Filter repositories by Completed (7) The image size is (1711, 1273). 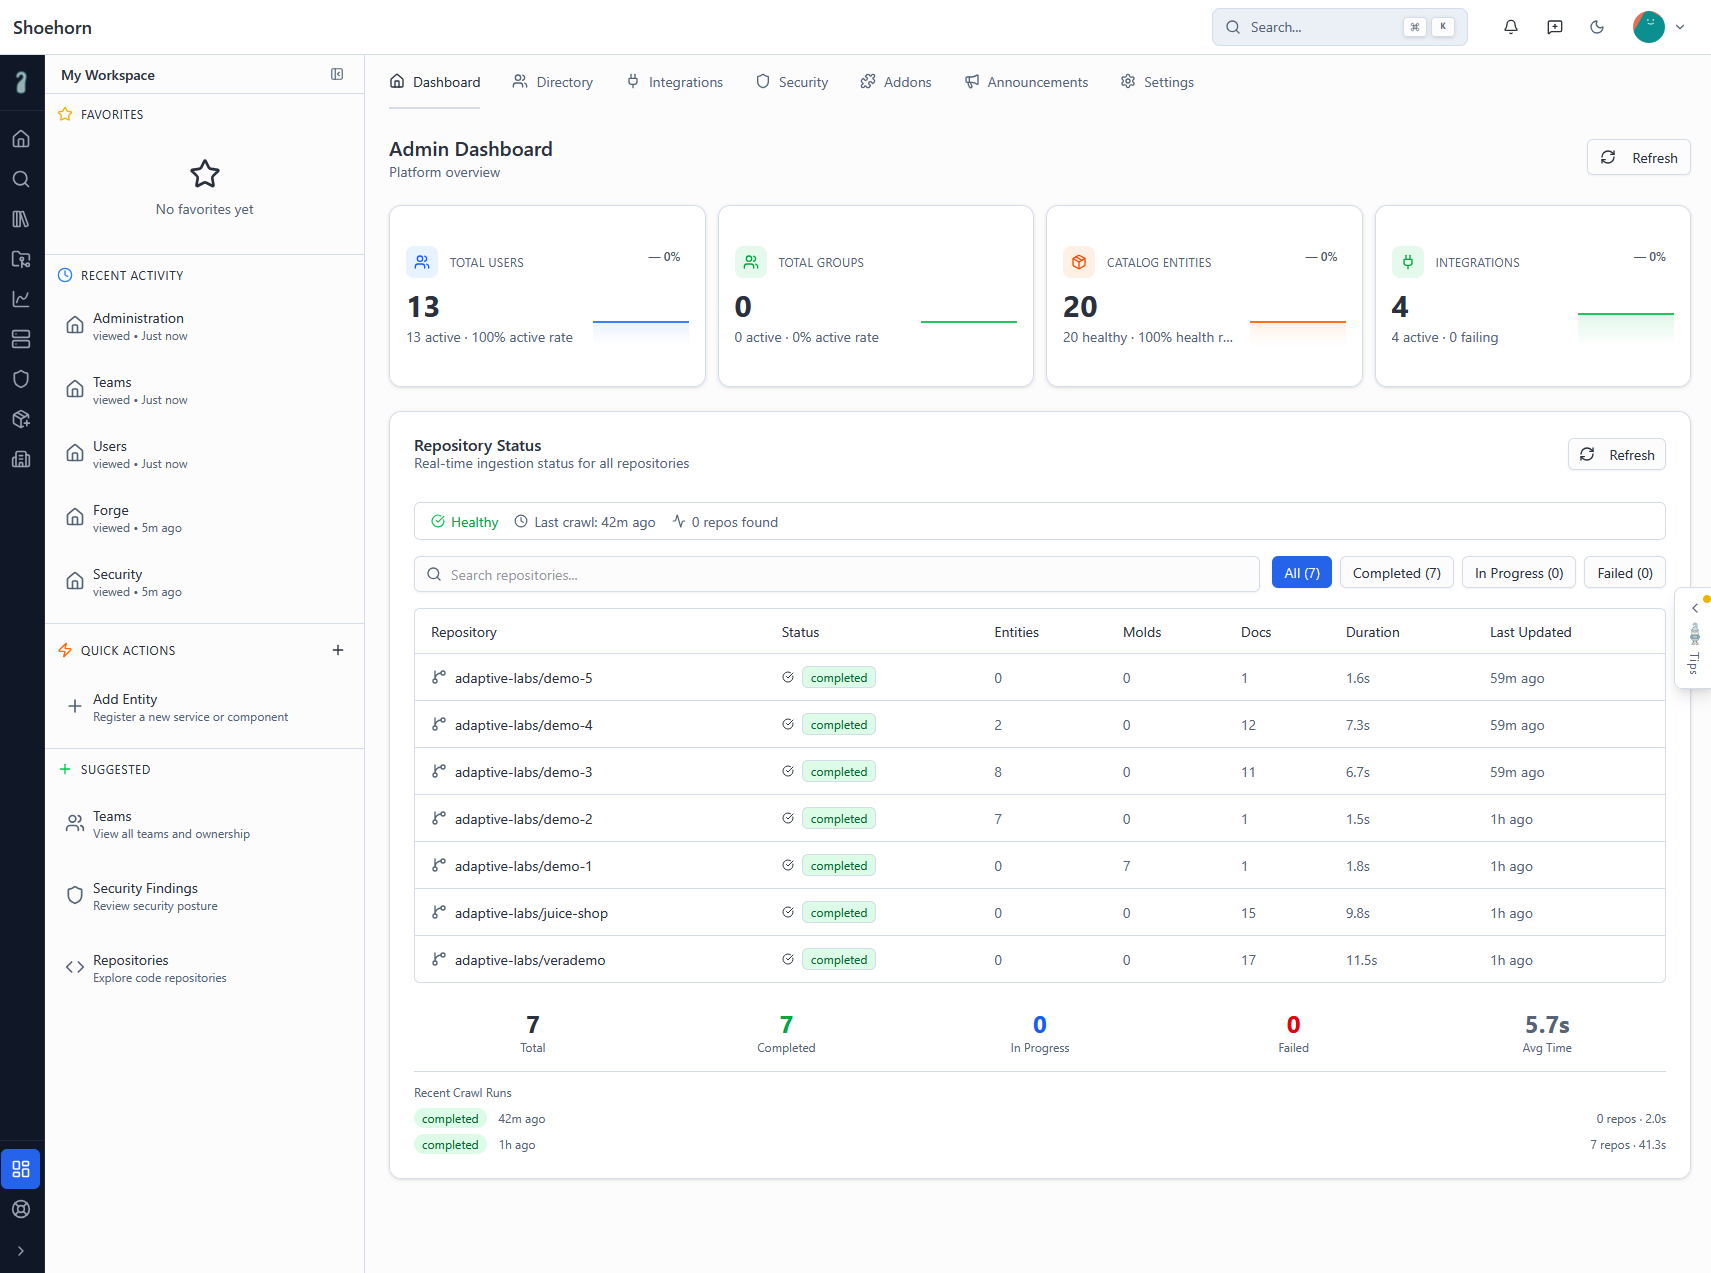[1396, 573]
